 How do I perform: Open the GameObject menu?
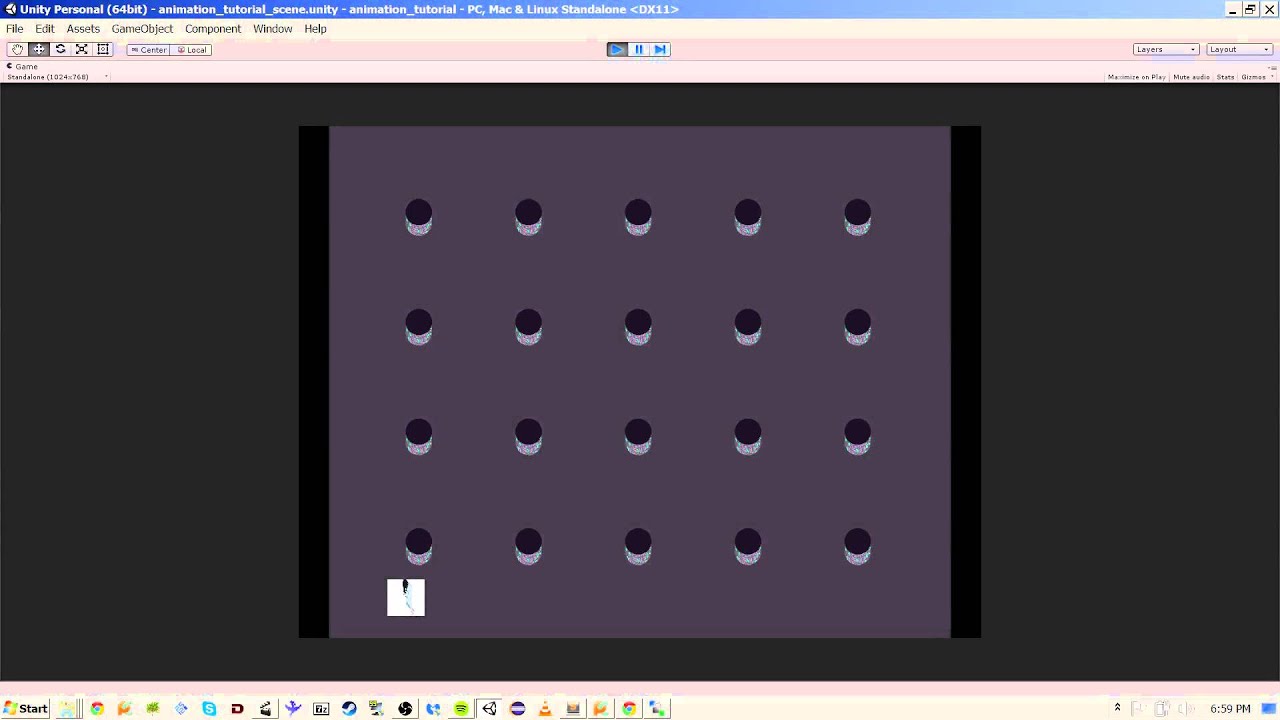pyautogui.click(x=142, y=29)
